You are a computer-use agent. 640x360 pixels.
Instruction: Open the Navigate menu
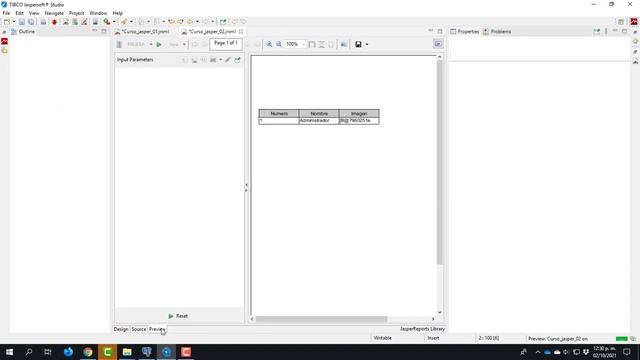coord(54,13)
